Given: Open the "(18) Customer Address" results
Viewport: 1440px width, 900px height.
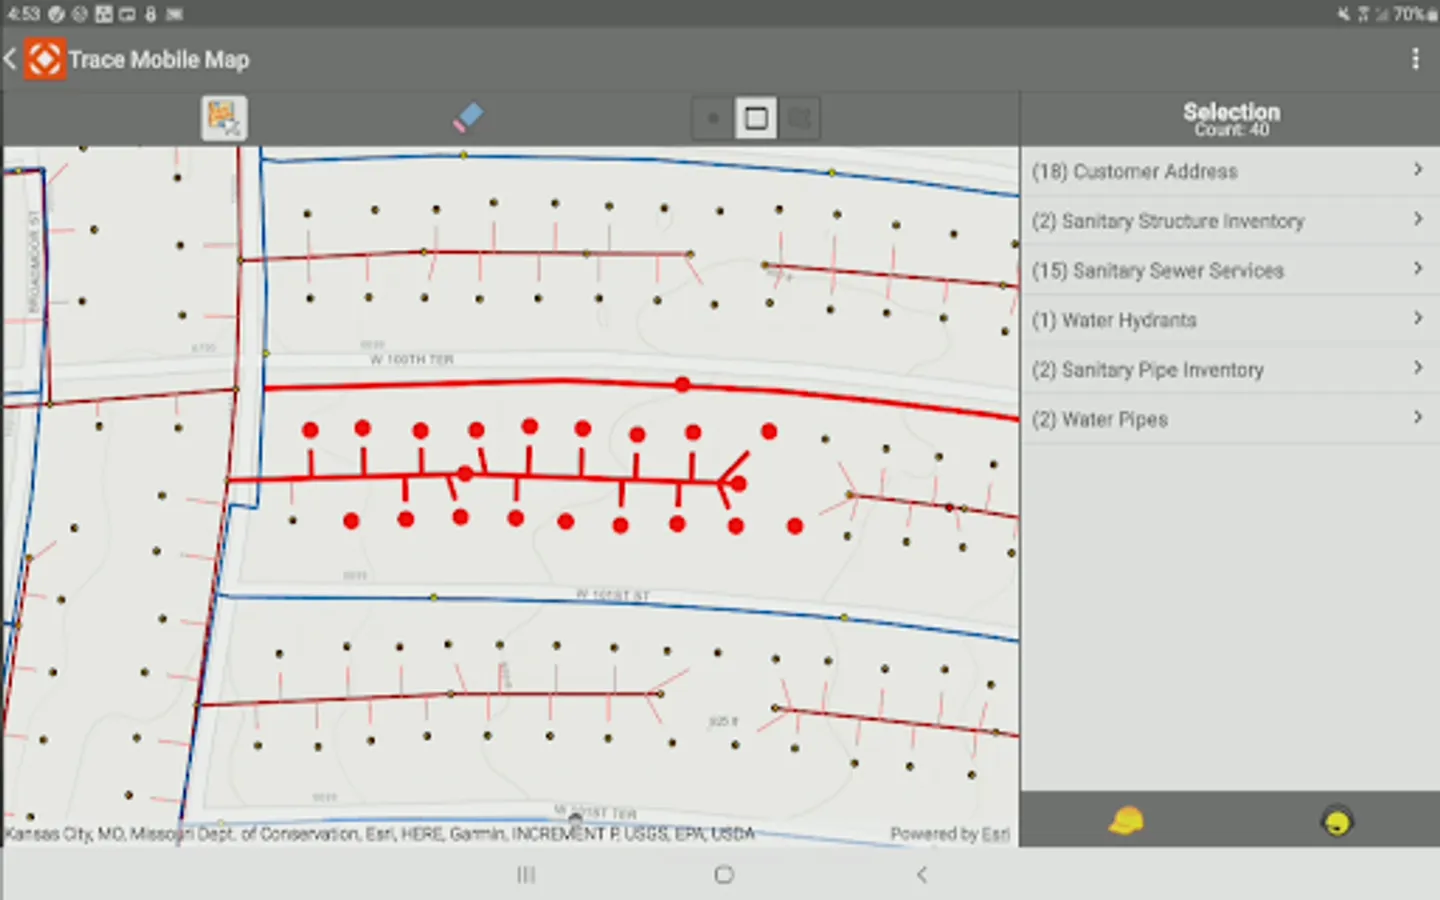Looking at the screenshot, I should (1230, 171).
